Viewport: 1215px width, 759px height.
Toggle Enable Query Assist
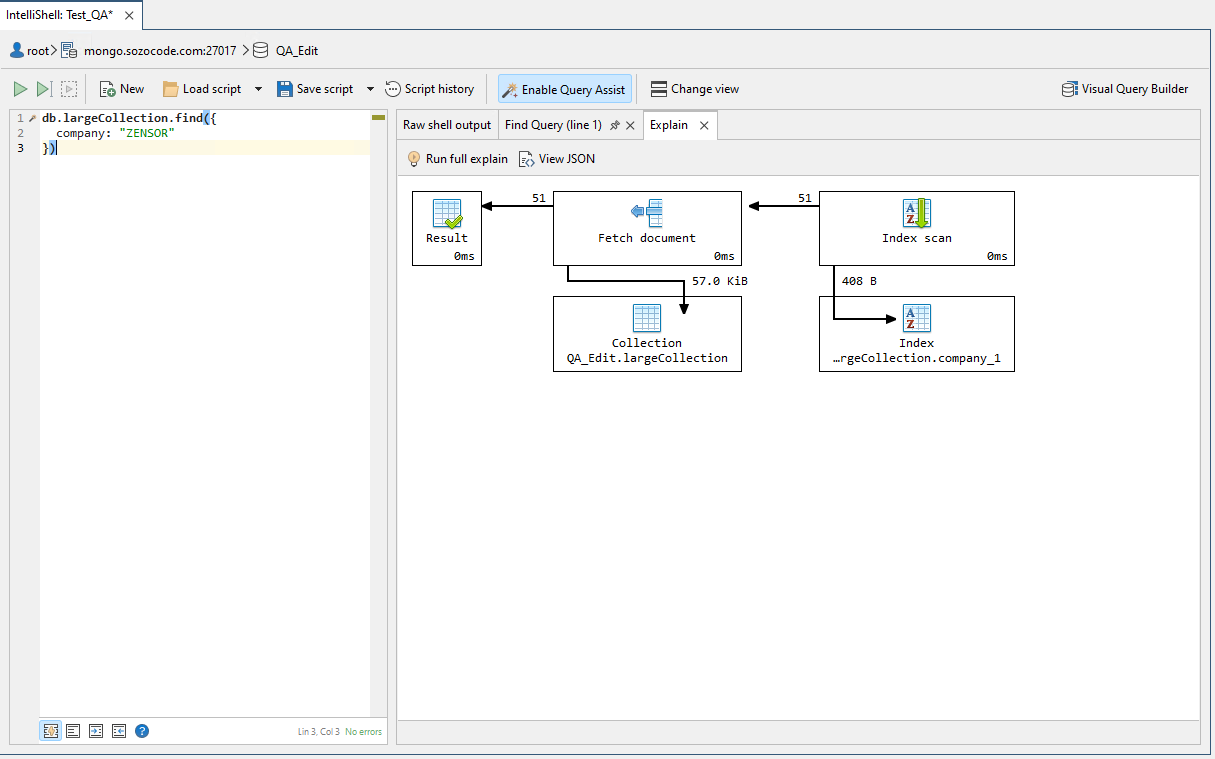pyautogui.click(x=565, y=89)
